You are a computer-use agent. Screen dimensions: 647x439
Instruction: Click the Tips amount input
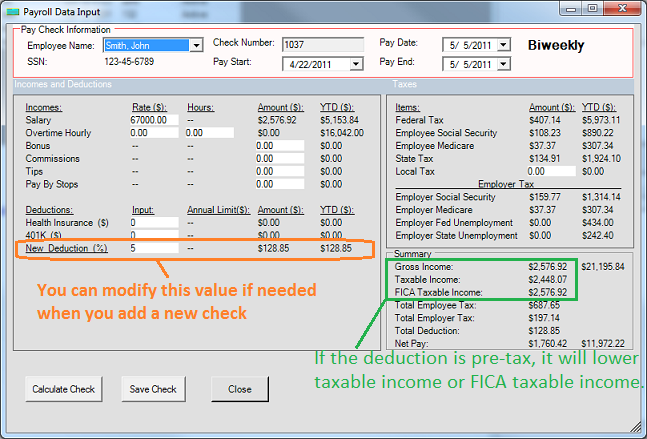[278, 172]
